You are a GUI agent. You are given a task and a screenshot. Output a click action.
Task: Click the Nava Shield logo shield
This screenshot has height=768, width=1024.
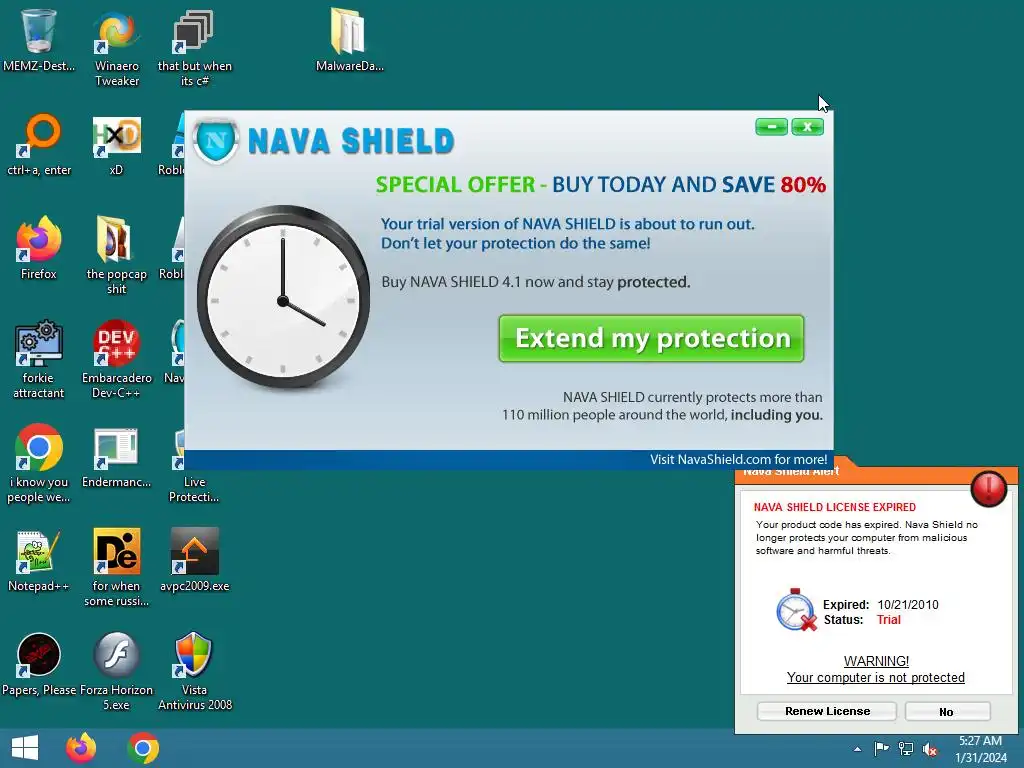216,140
